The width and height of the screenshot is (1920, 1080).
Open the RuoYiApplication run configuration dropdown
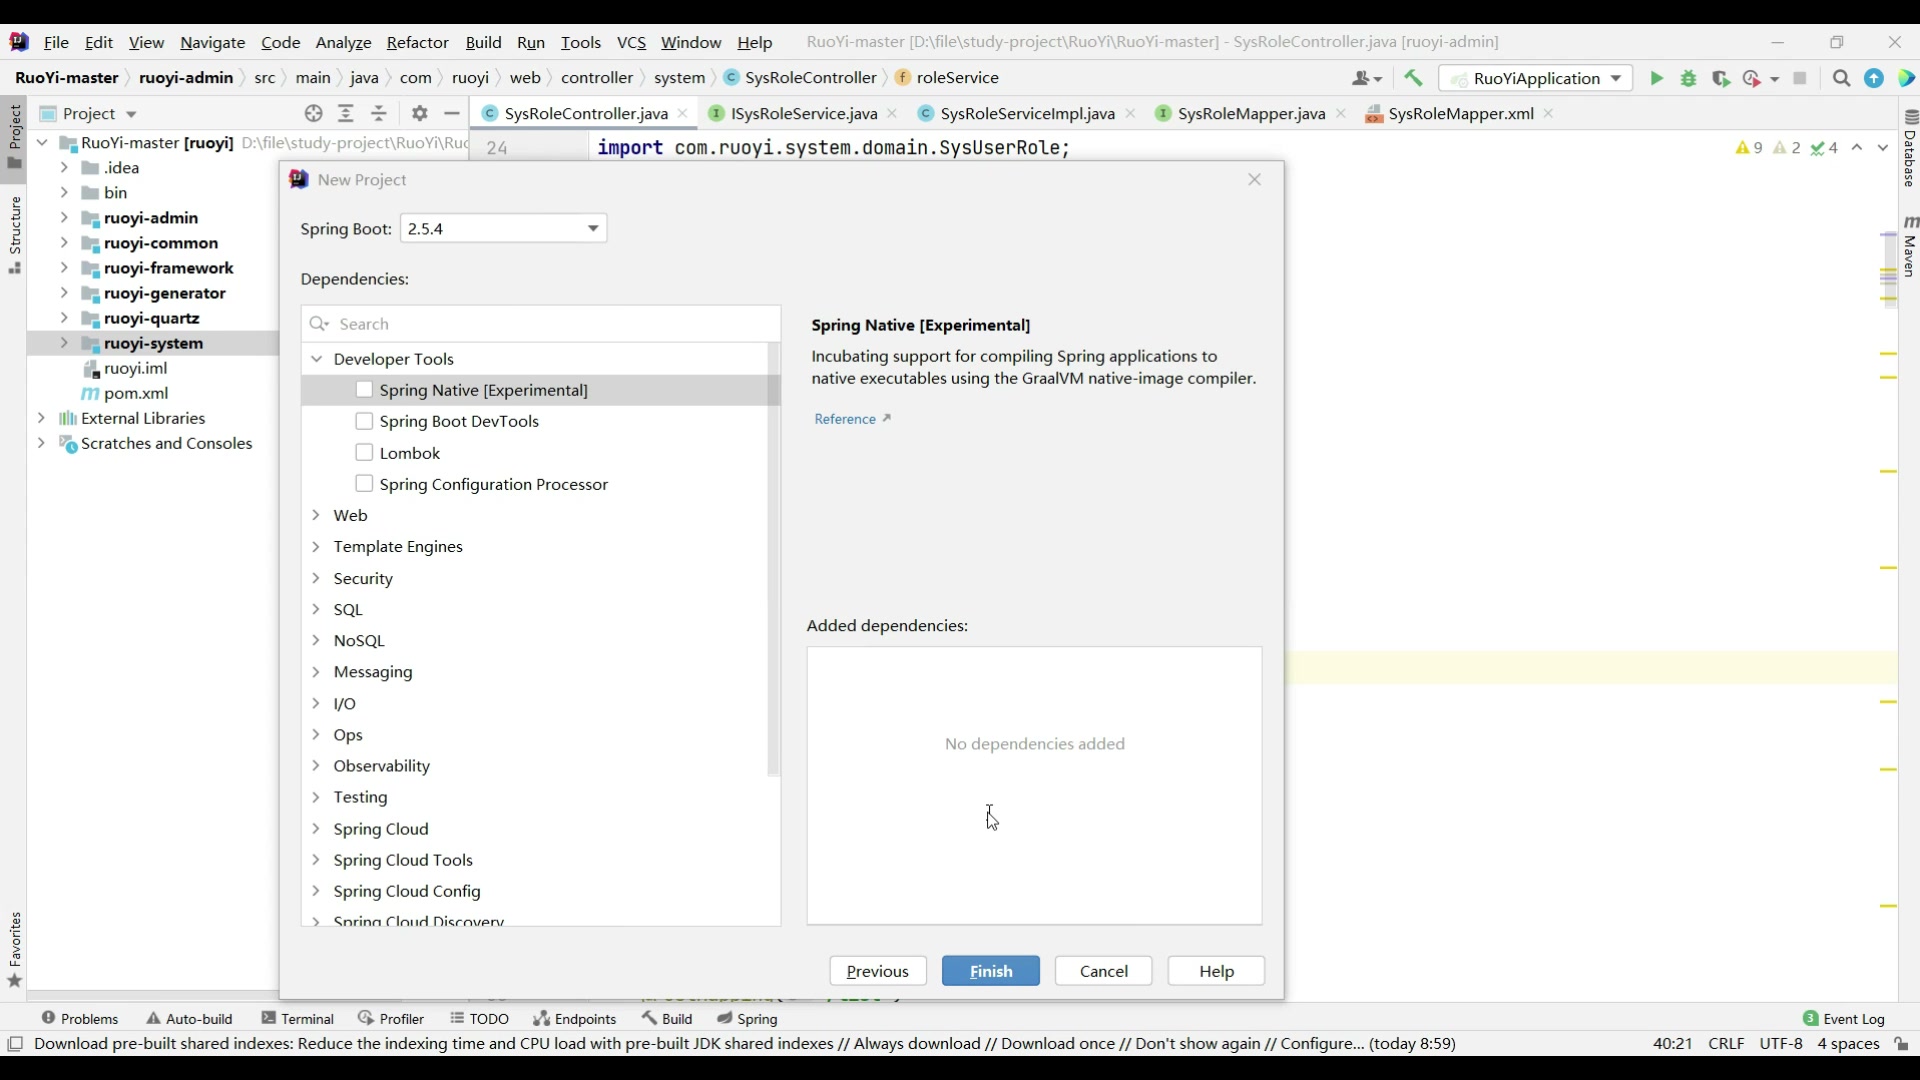point(1535,78)
